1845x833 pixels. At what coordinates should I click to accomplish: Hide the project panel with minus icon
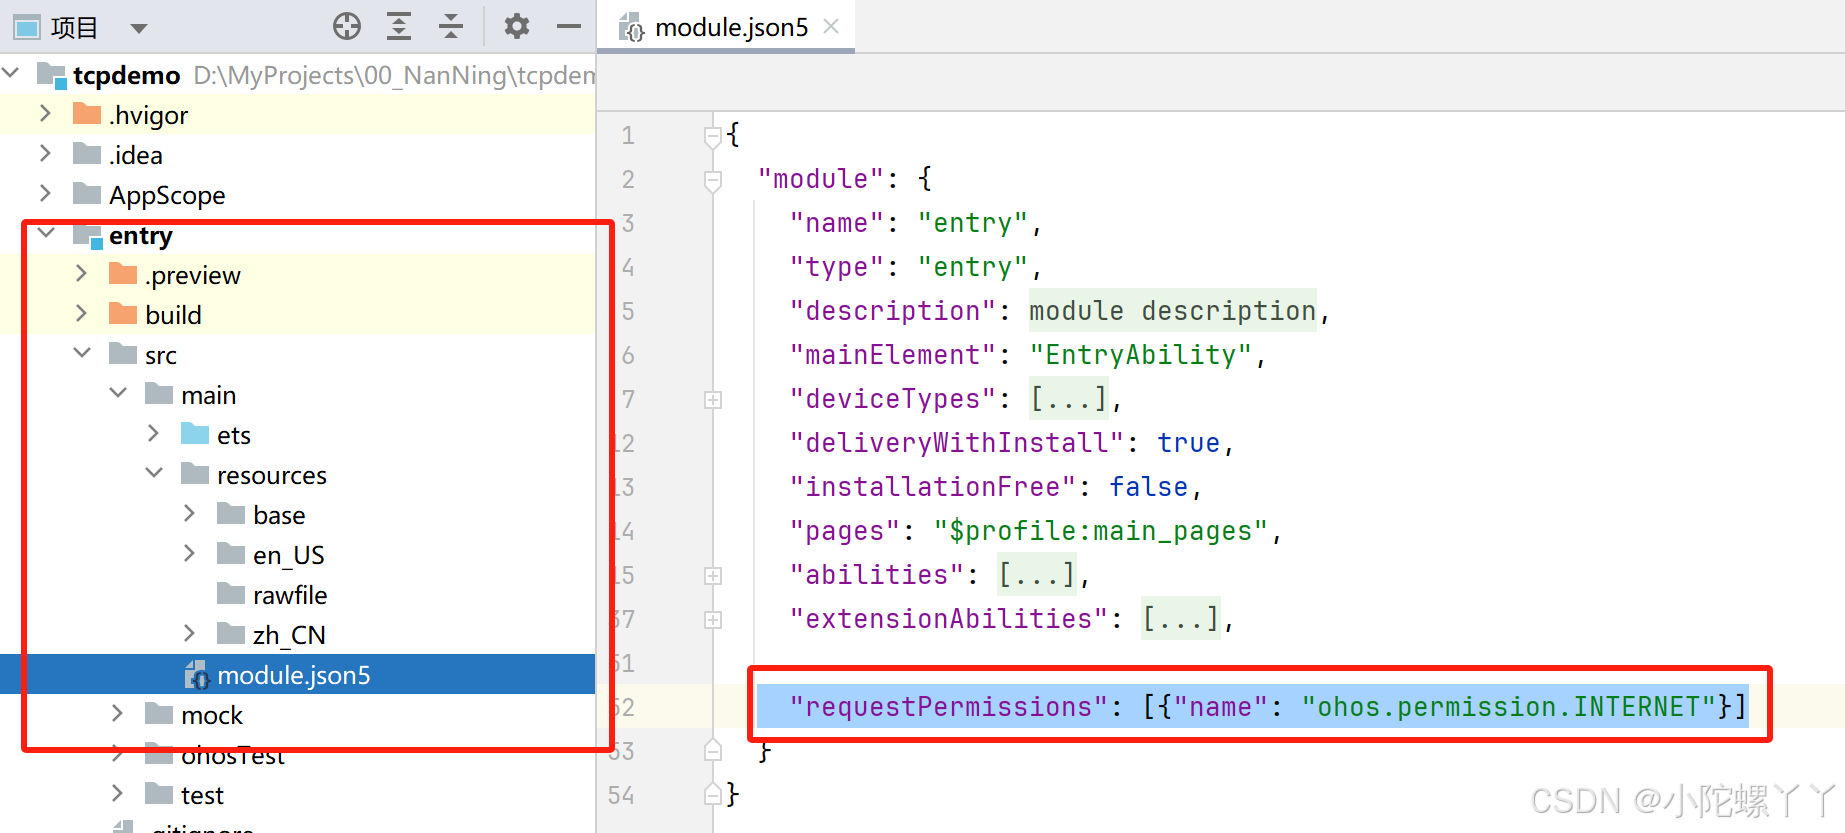(569, 27)
